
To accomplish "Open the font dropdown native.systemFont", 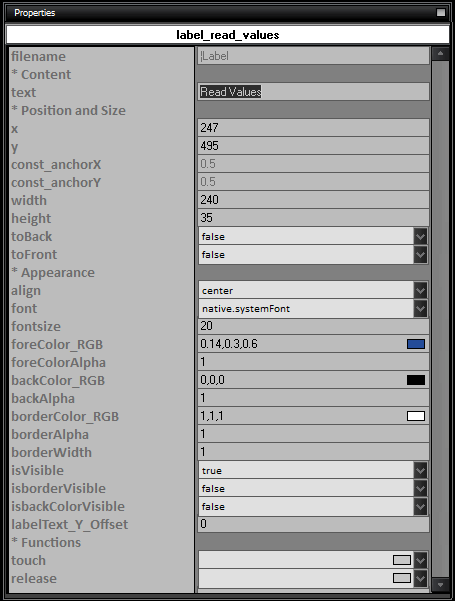I will pos(421,309).
